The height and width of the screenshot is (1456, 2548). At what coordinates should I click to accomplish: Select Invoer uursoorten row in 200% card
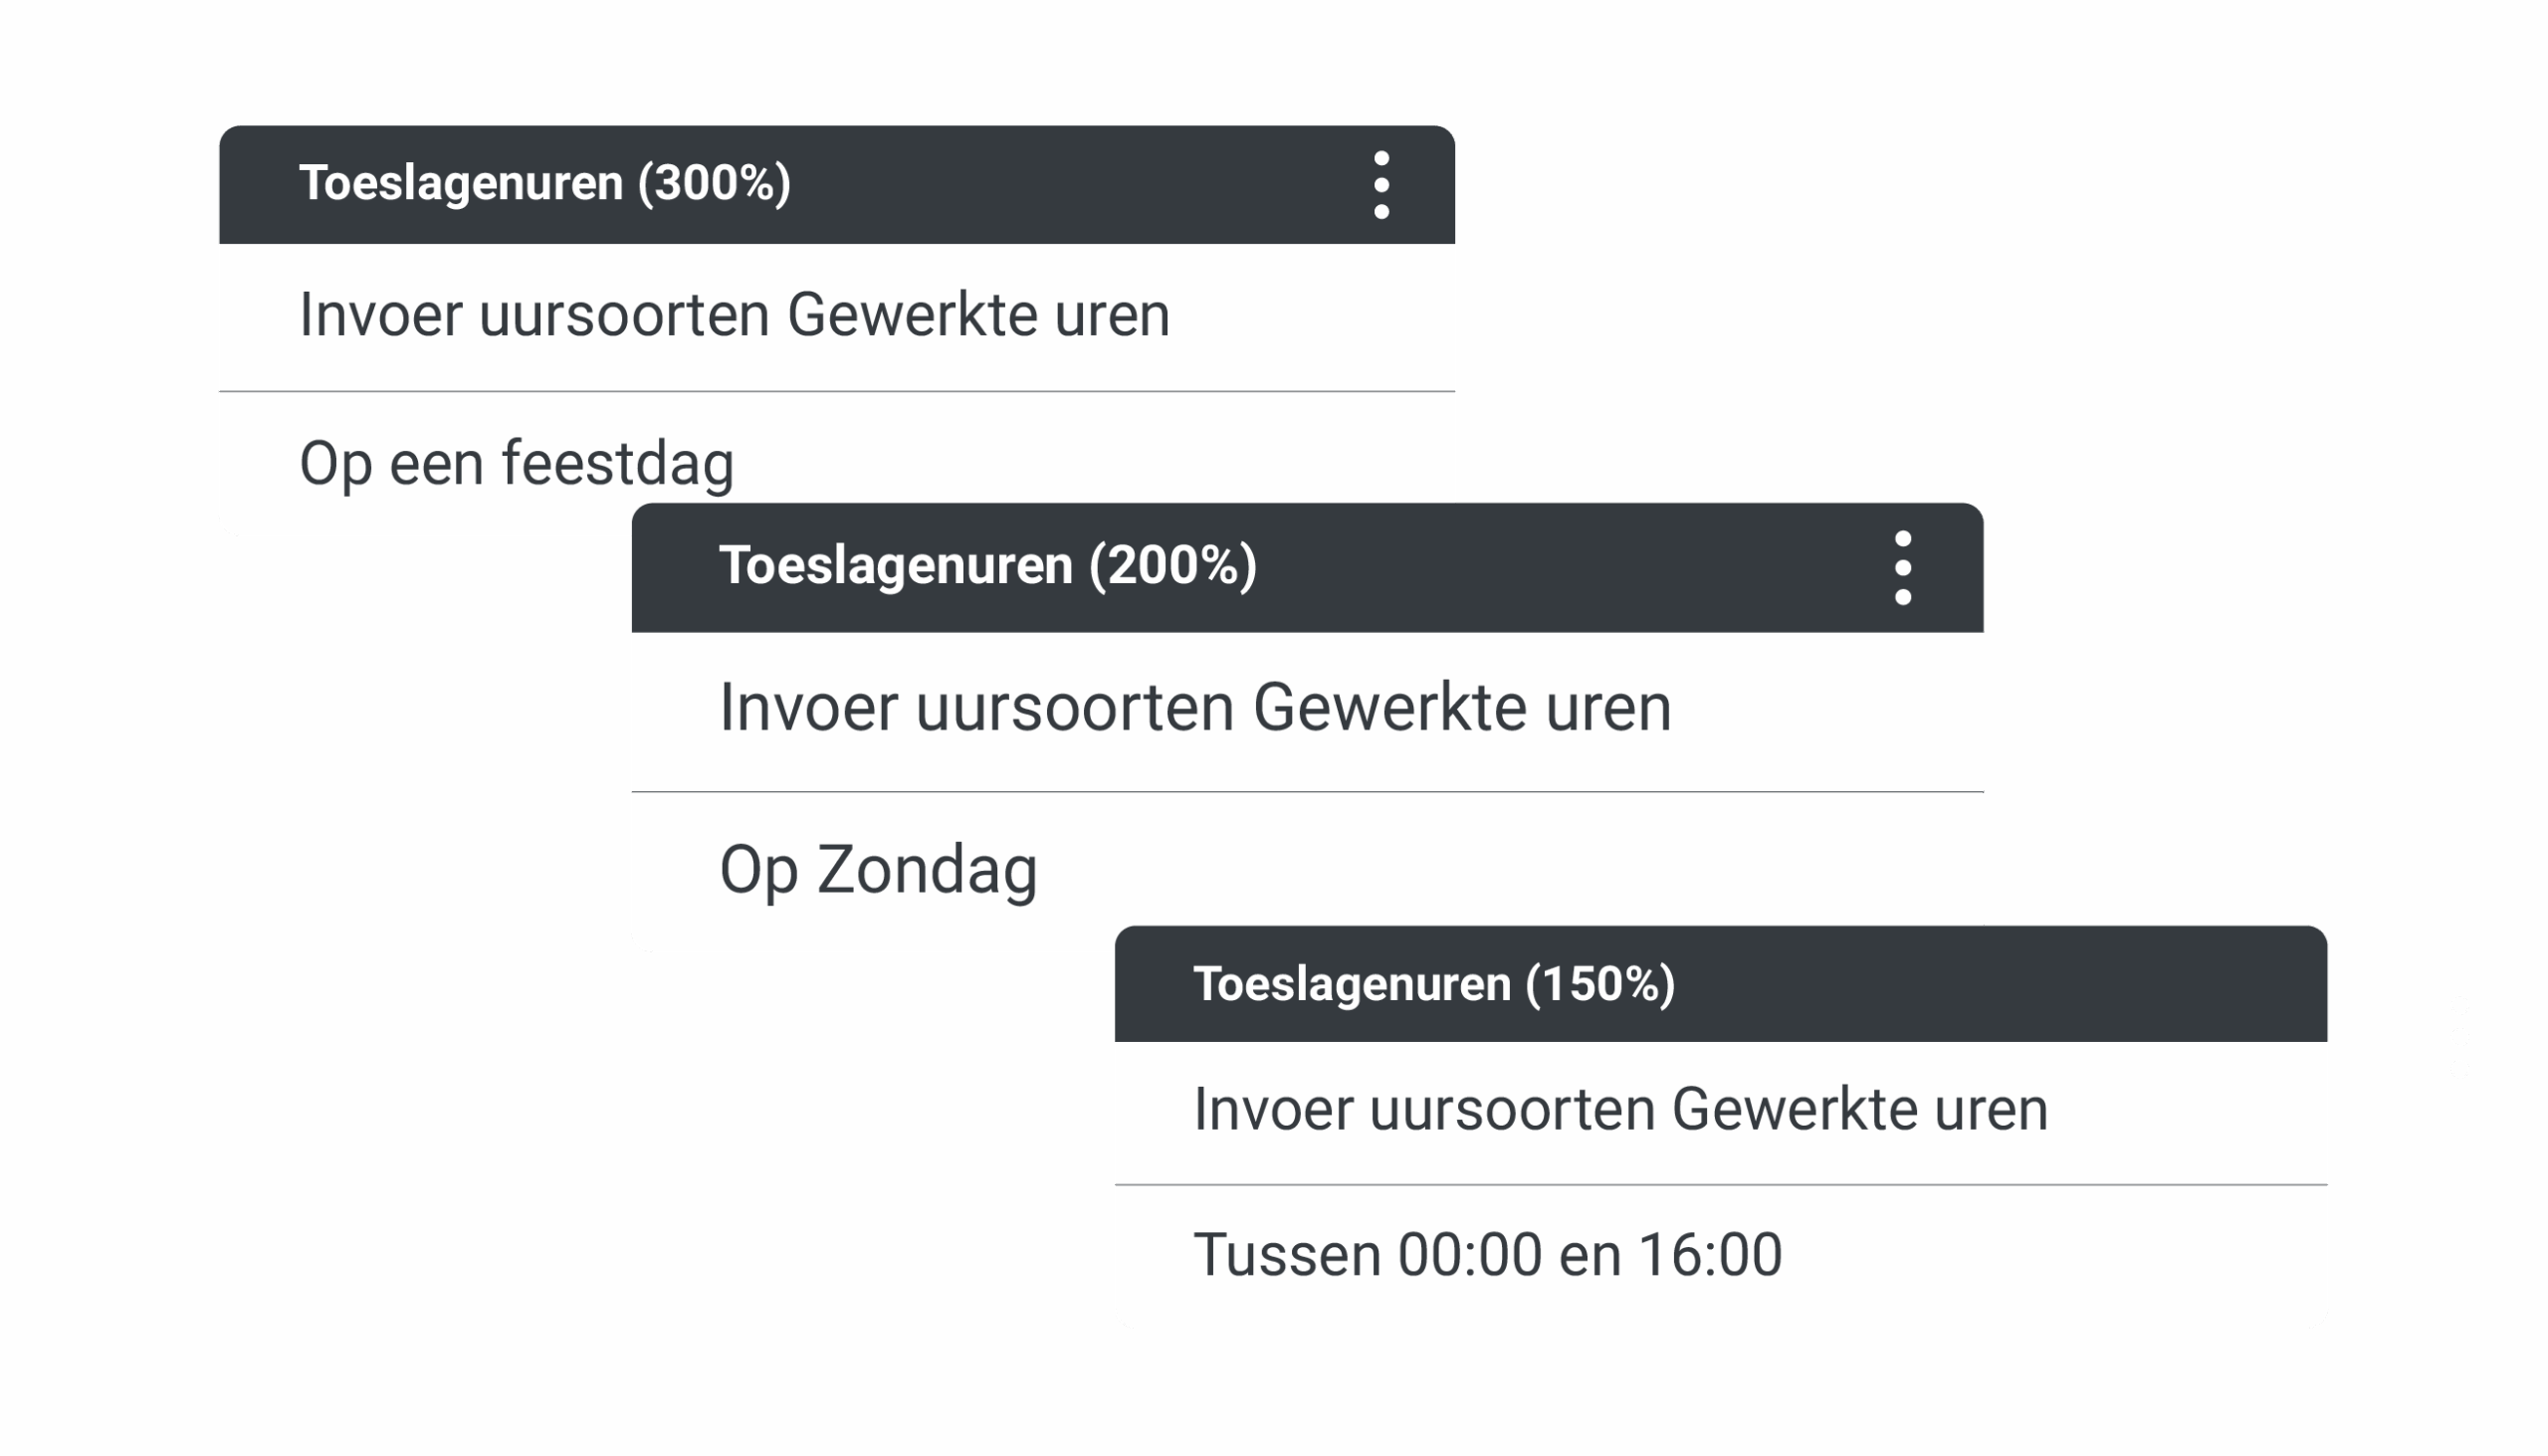[x=1194, y=708]
